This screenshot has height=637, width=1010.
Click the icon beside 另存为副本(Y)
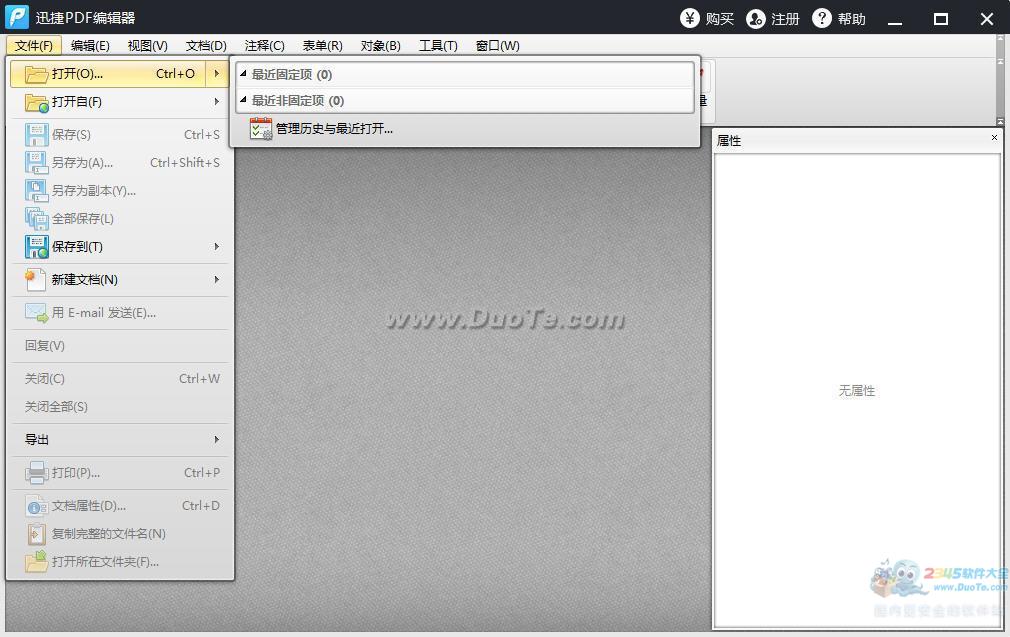click(36, 191)
